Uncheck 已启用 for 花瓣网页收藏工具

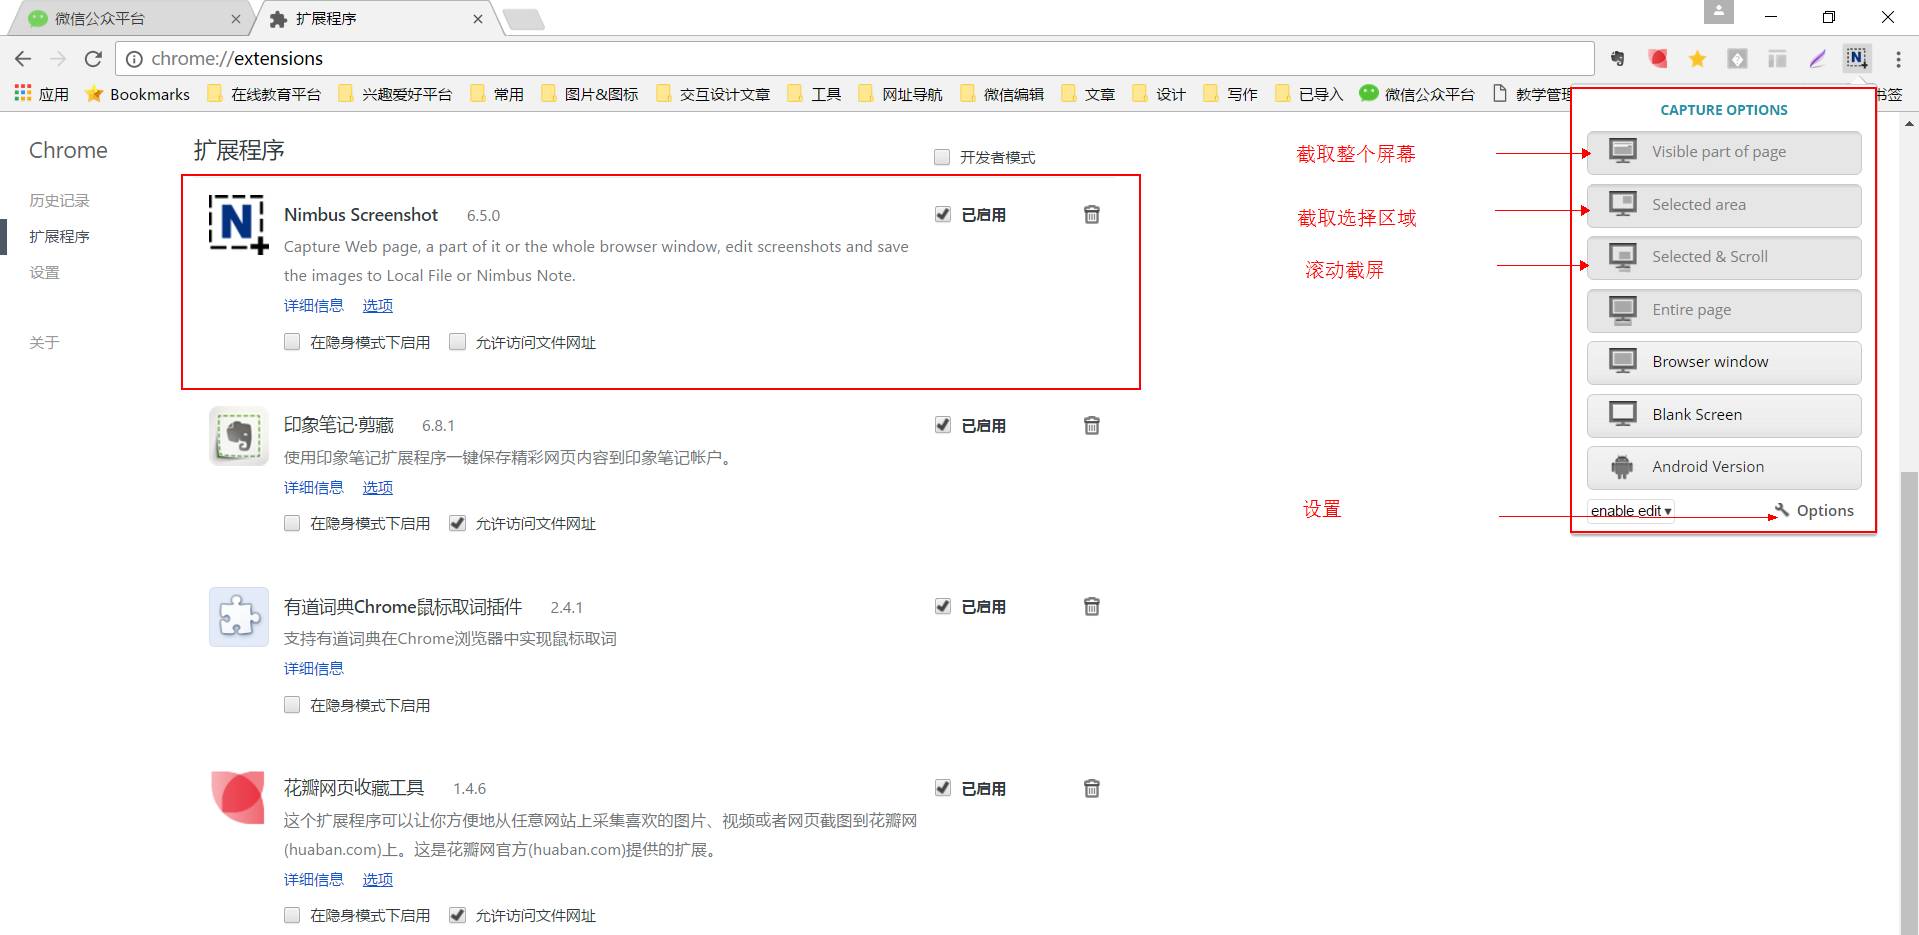pos(942,788)
